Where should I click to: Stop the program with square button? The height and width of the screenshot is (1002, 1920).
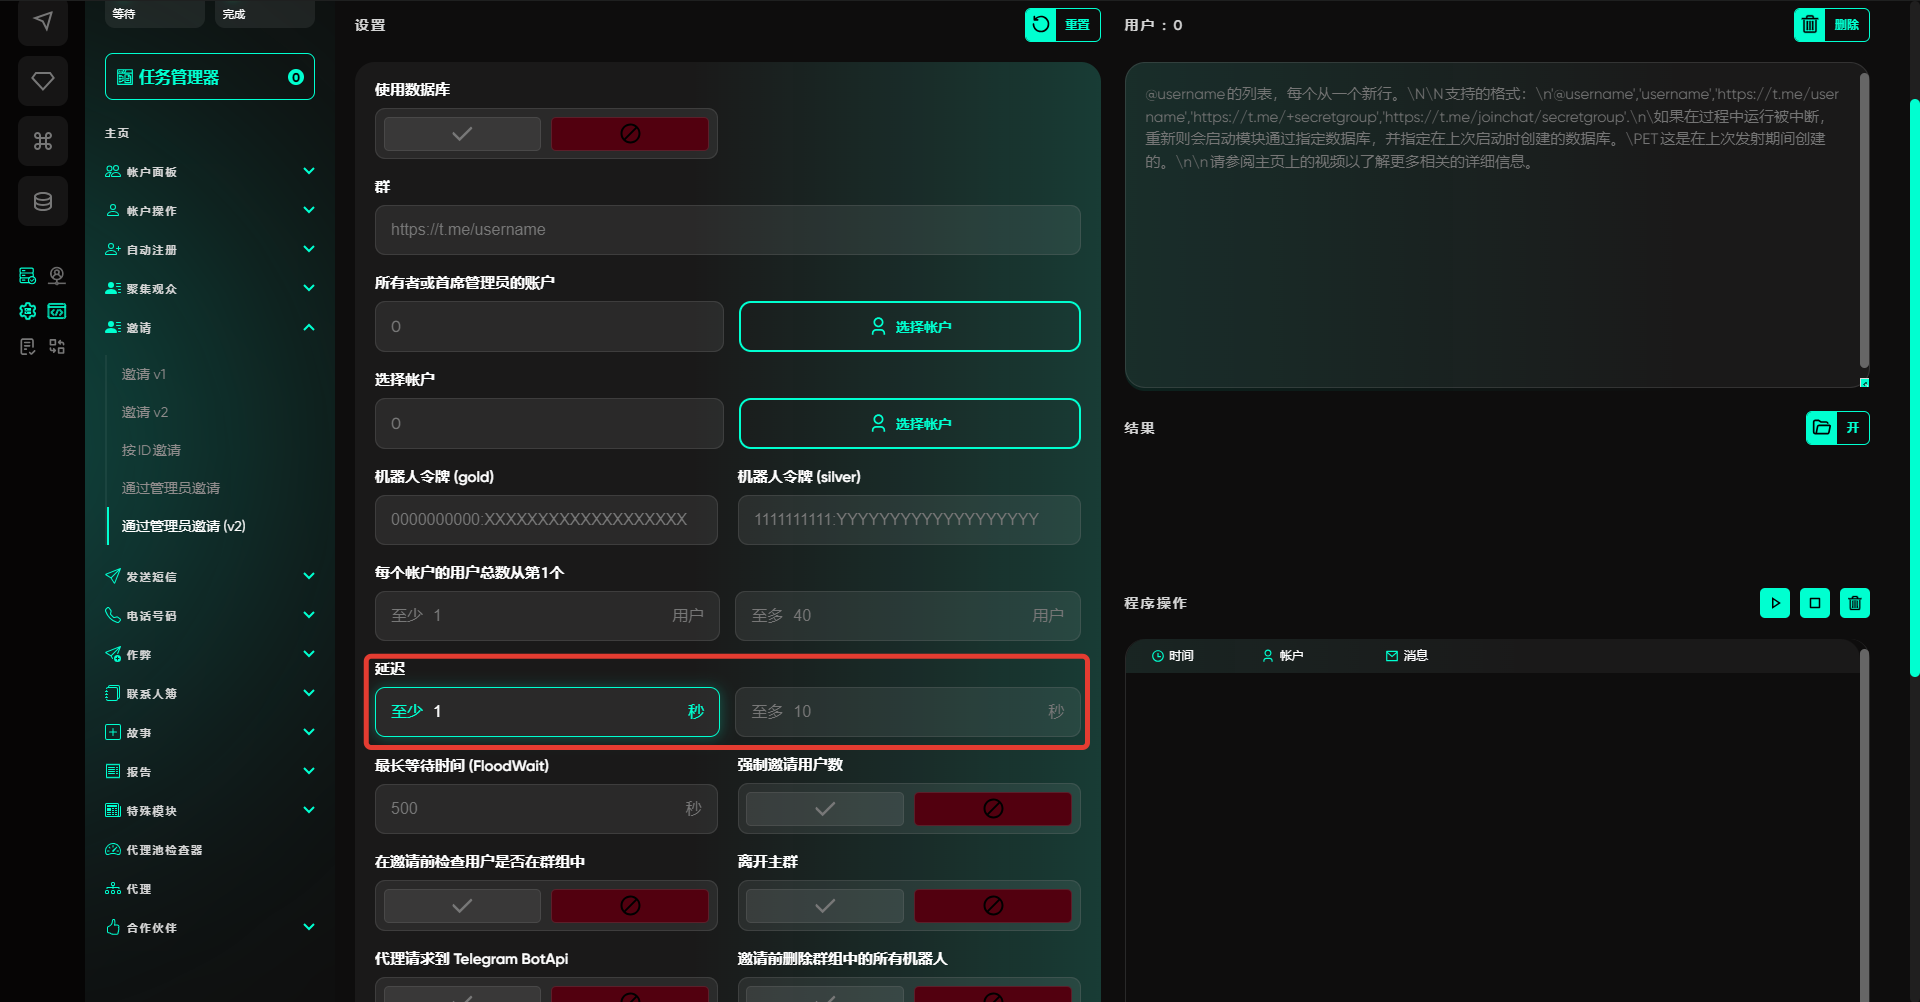point(1815,603)
